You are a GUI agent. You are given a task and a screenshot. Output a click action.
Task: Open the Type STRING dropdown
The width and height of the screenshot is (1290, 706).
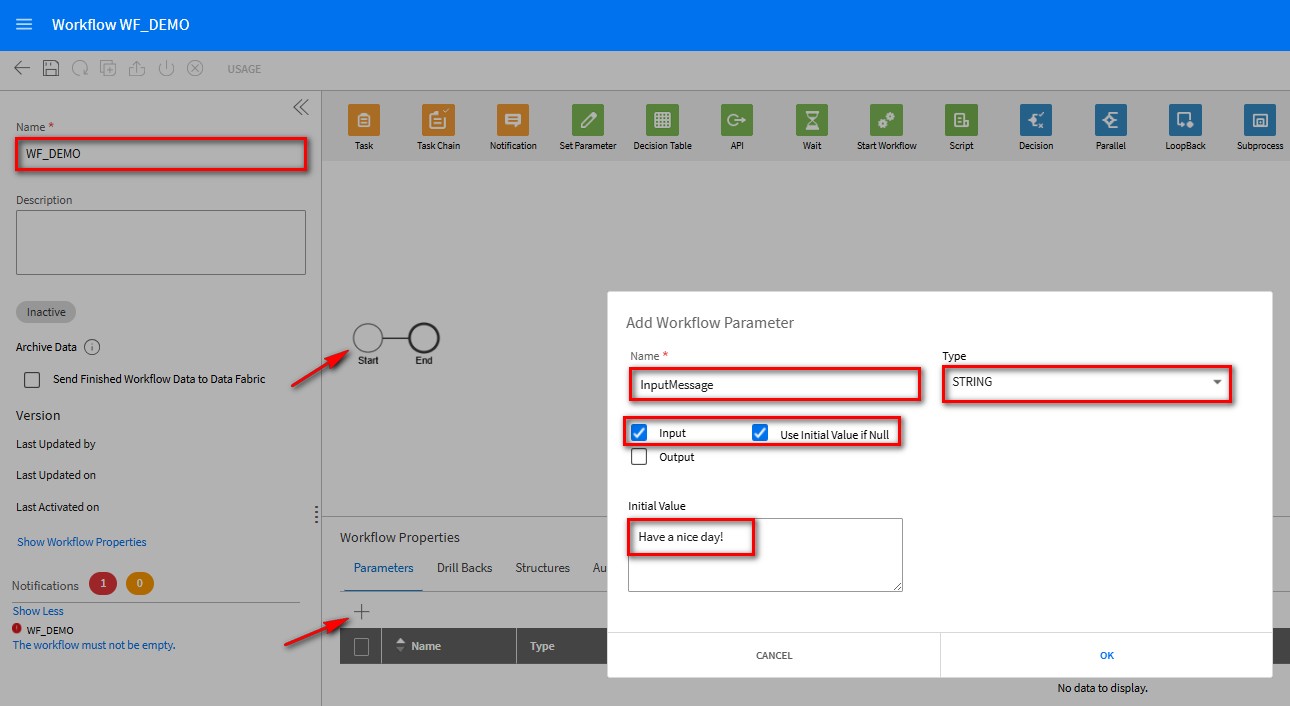[x=1086, y=382]
